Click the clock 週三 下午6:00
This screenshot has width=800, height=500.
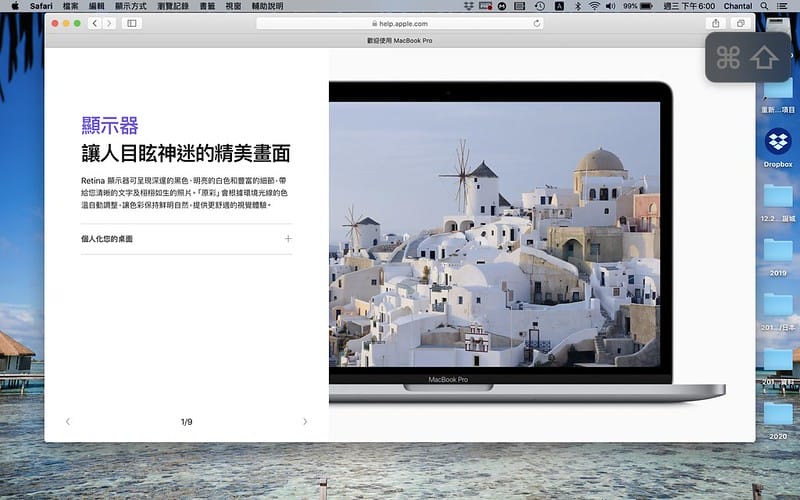click(x=689, y=6)
